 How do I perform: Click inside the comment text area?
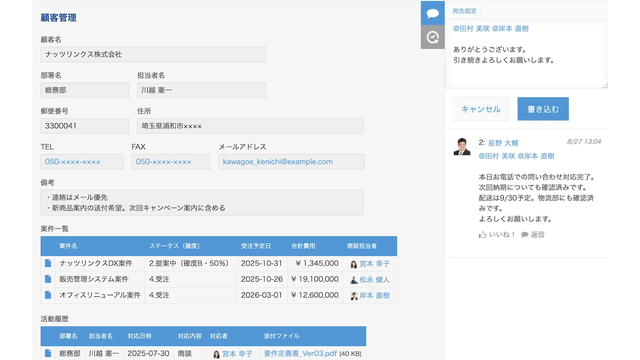coord(526,53)
